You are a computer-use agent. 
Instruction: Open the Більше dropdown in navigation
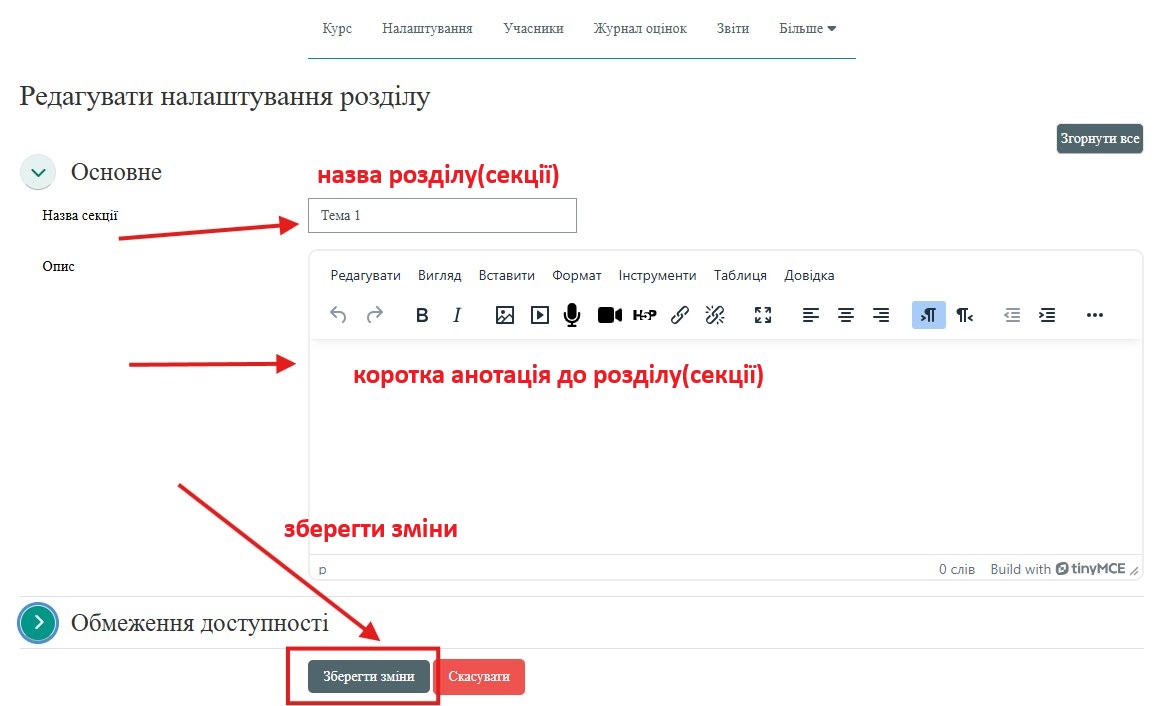tap(807, 28)
